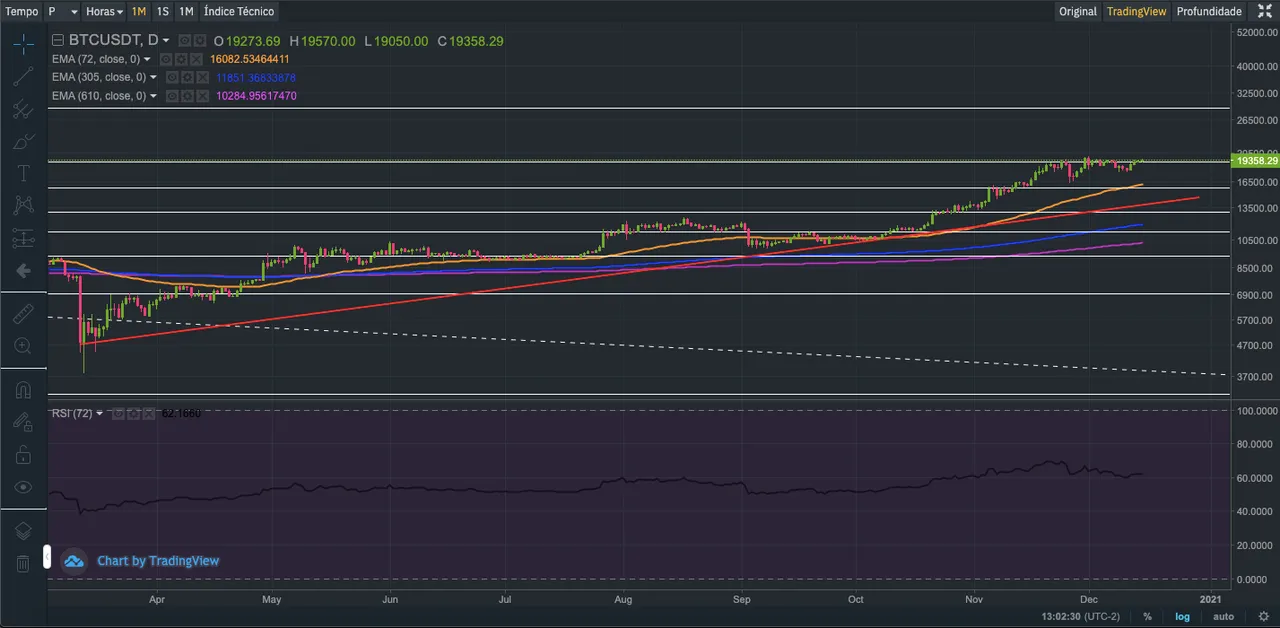Open settings gear for RSI 72 indicator
The height and width of the screenshot is (628, 1280).
coord(134,413)
